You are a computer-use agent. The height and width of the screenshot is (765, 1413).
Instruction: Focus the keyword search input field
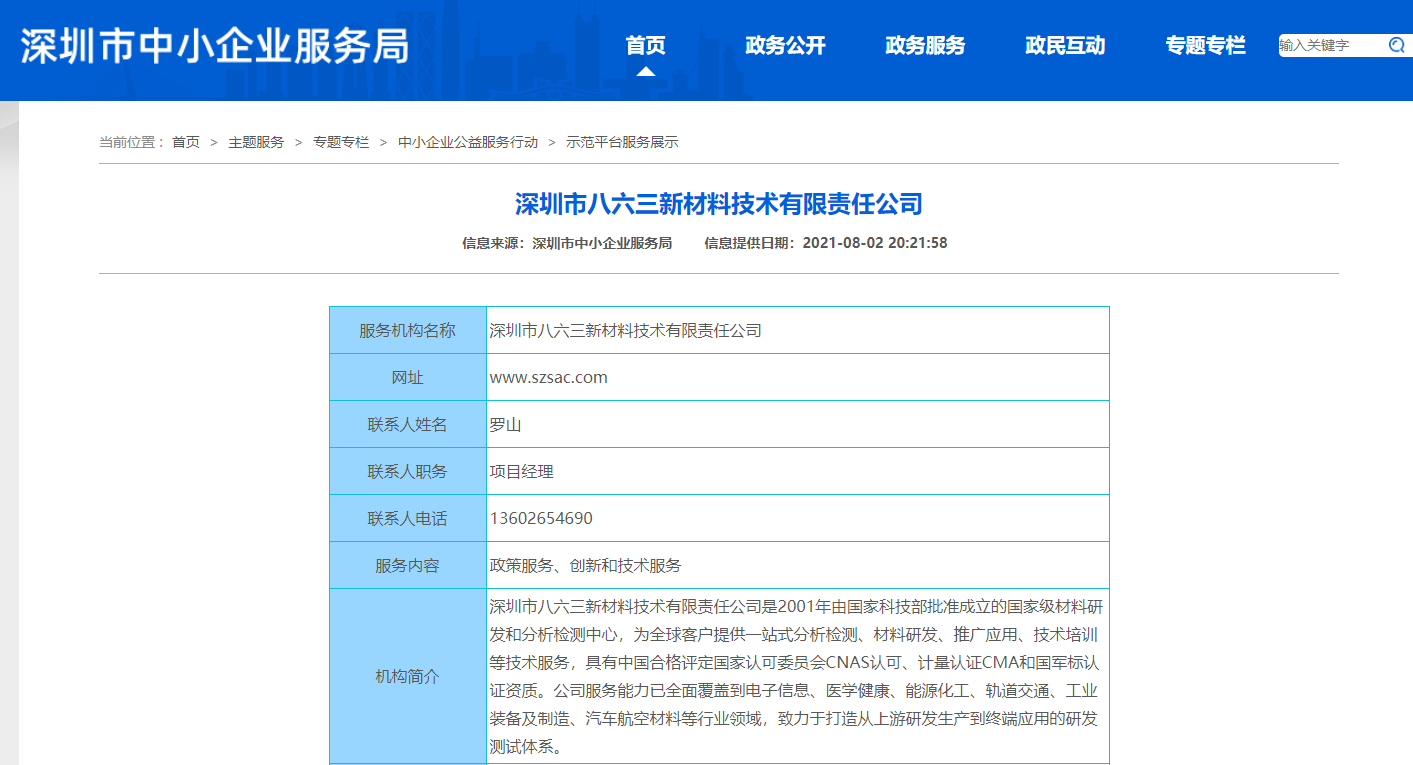(1332, 45)
